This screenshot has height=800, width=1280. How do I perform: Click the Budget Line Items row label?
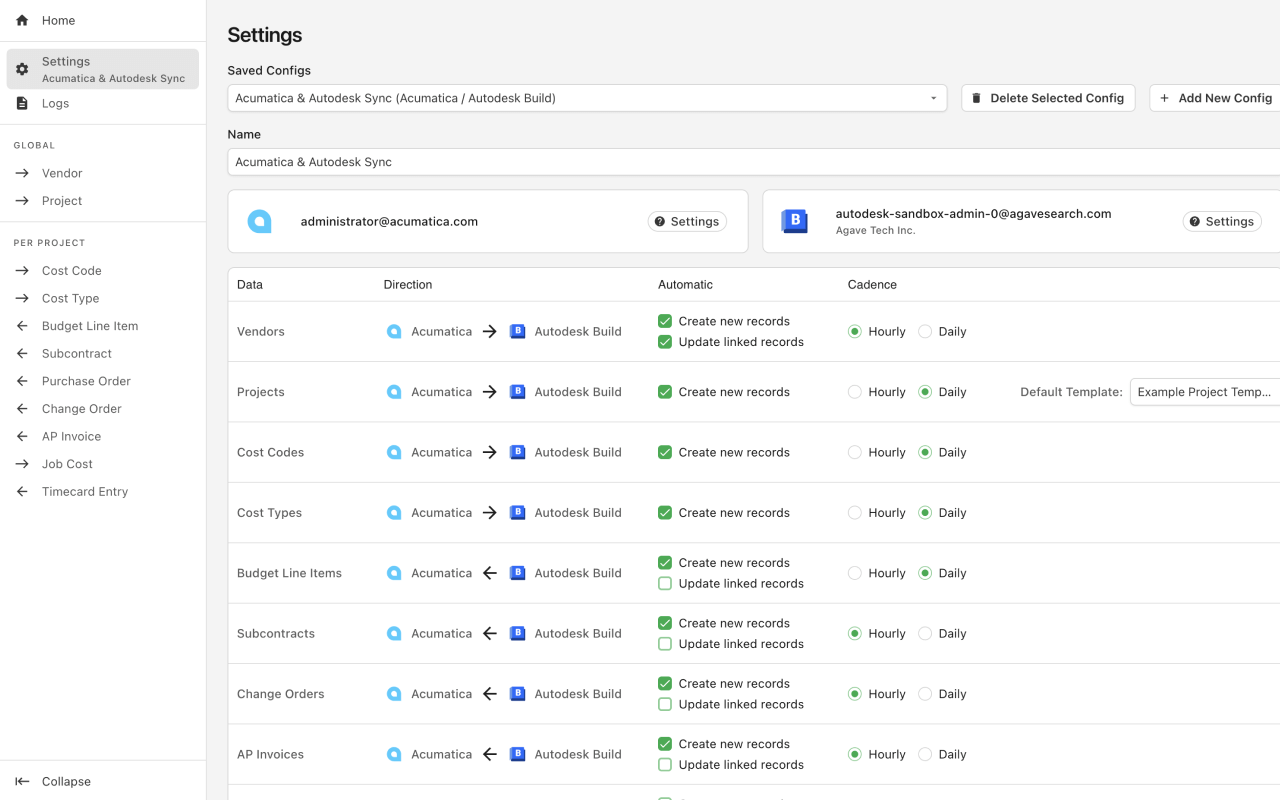(289, 573)
